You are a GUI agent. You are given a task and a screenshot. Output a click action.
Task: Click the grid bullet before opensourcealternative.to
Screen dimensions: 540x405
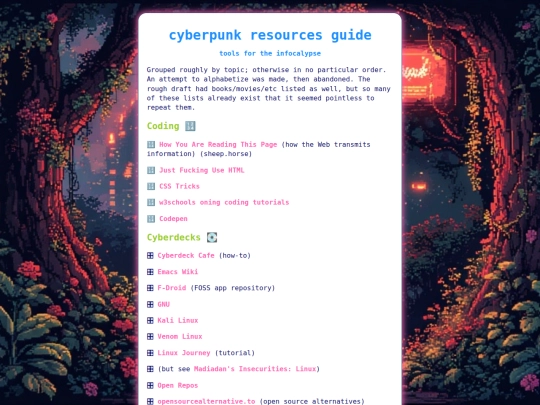[150, 402]
